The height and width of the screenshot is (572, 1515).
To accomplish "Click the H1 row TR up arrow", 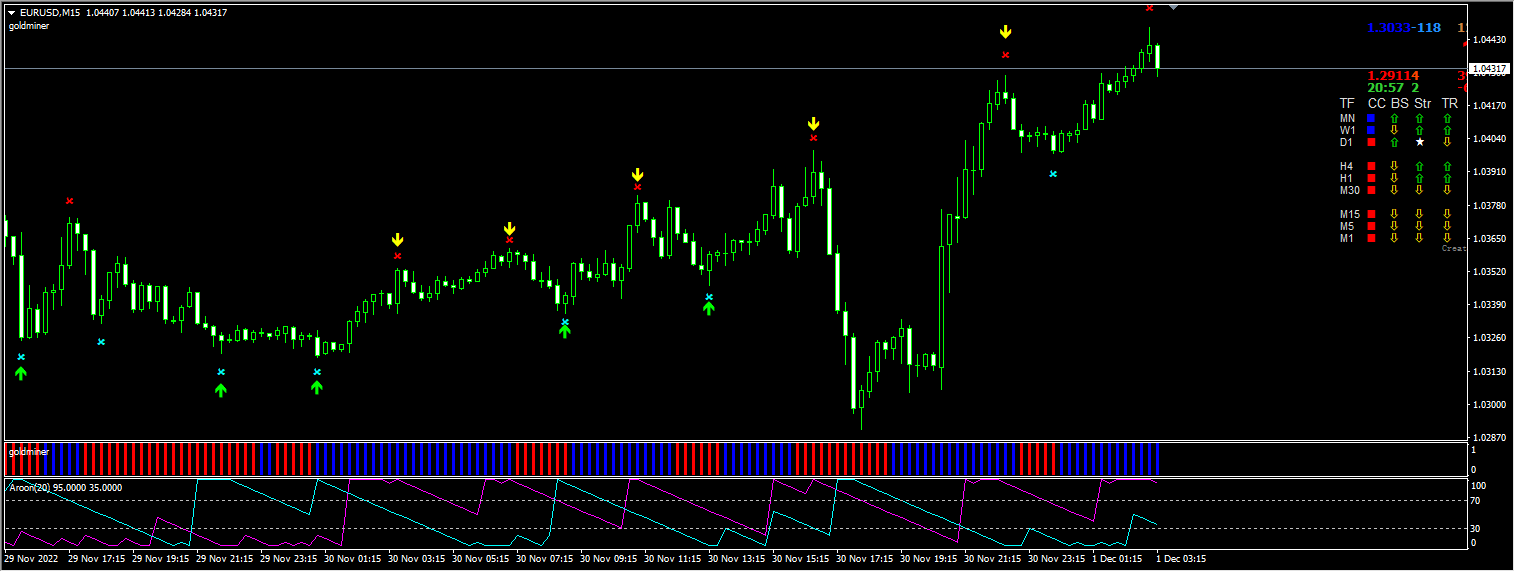I will (x=1447, y=178).
